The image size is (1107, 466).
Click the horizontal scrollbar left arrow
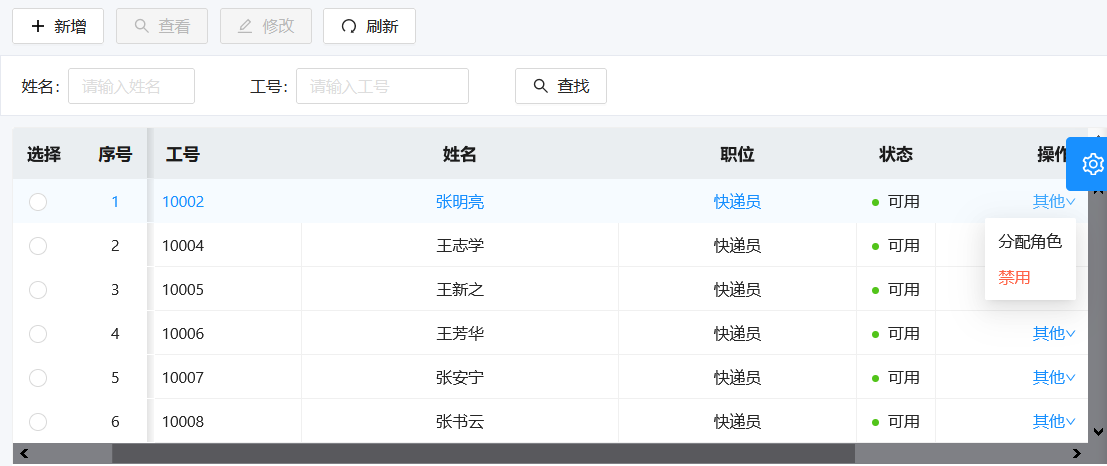[x=24, y=454]
